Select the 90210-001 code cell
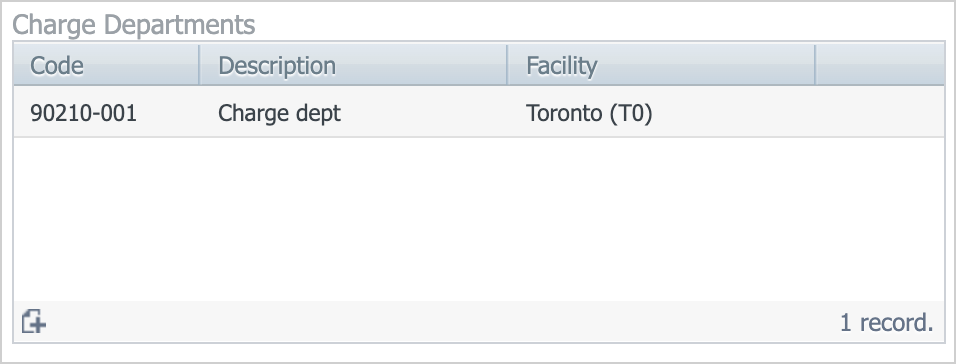956x364 pixels. click(107, 113)
